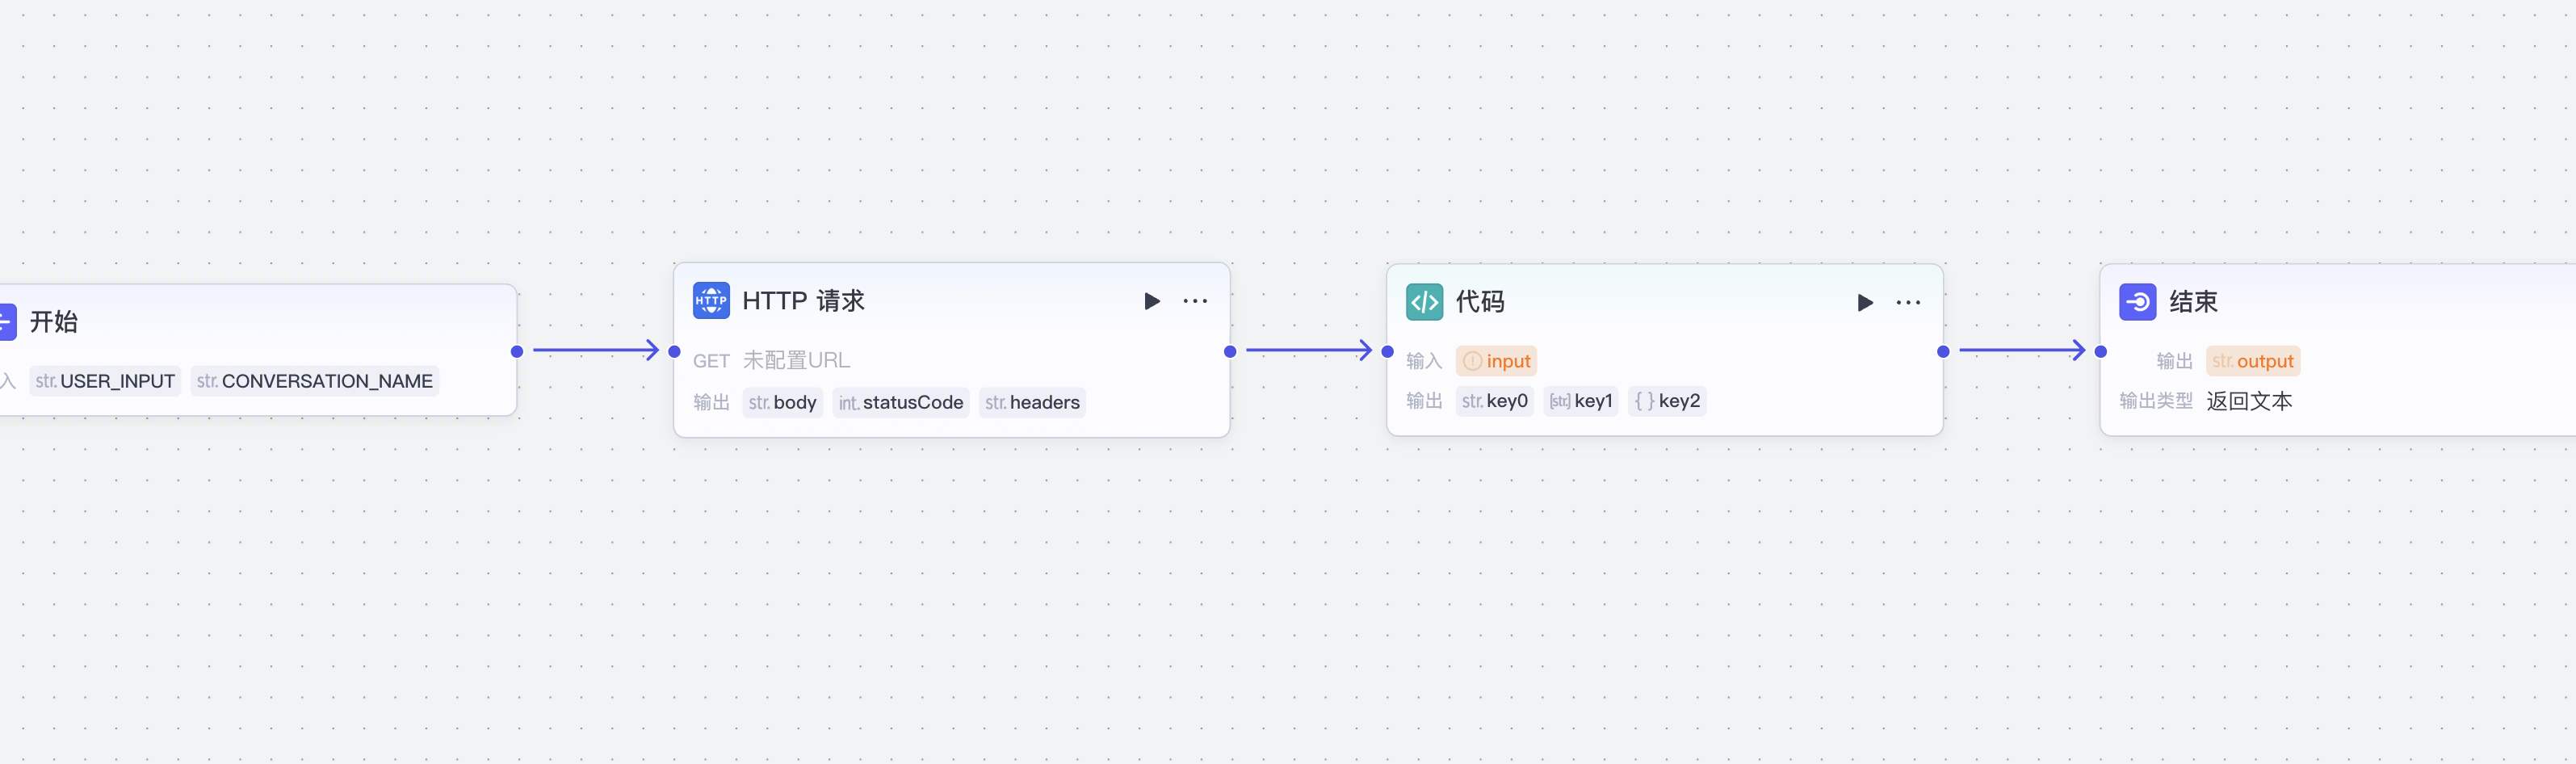
Task: Run the 代码 node with play button
Action: point(1864,303)
